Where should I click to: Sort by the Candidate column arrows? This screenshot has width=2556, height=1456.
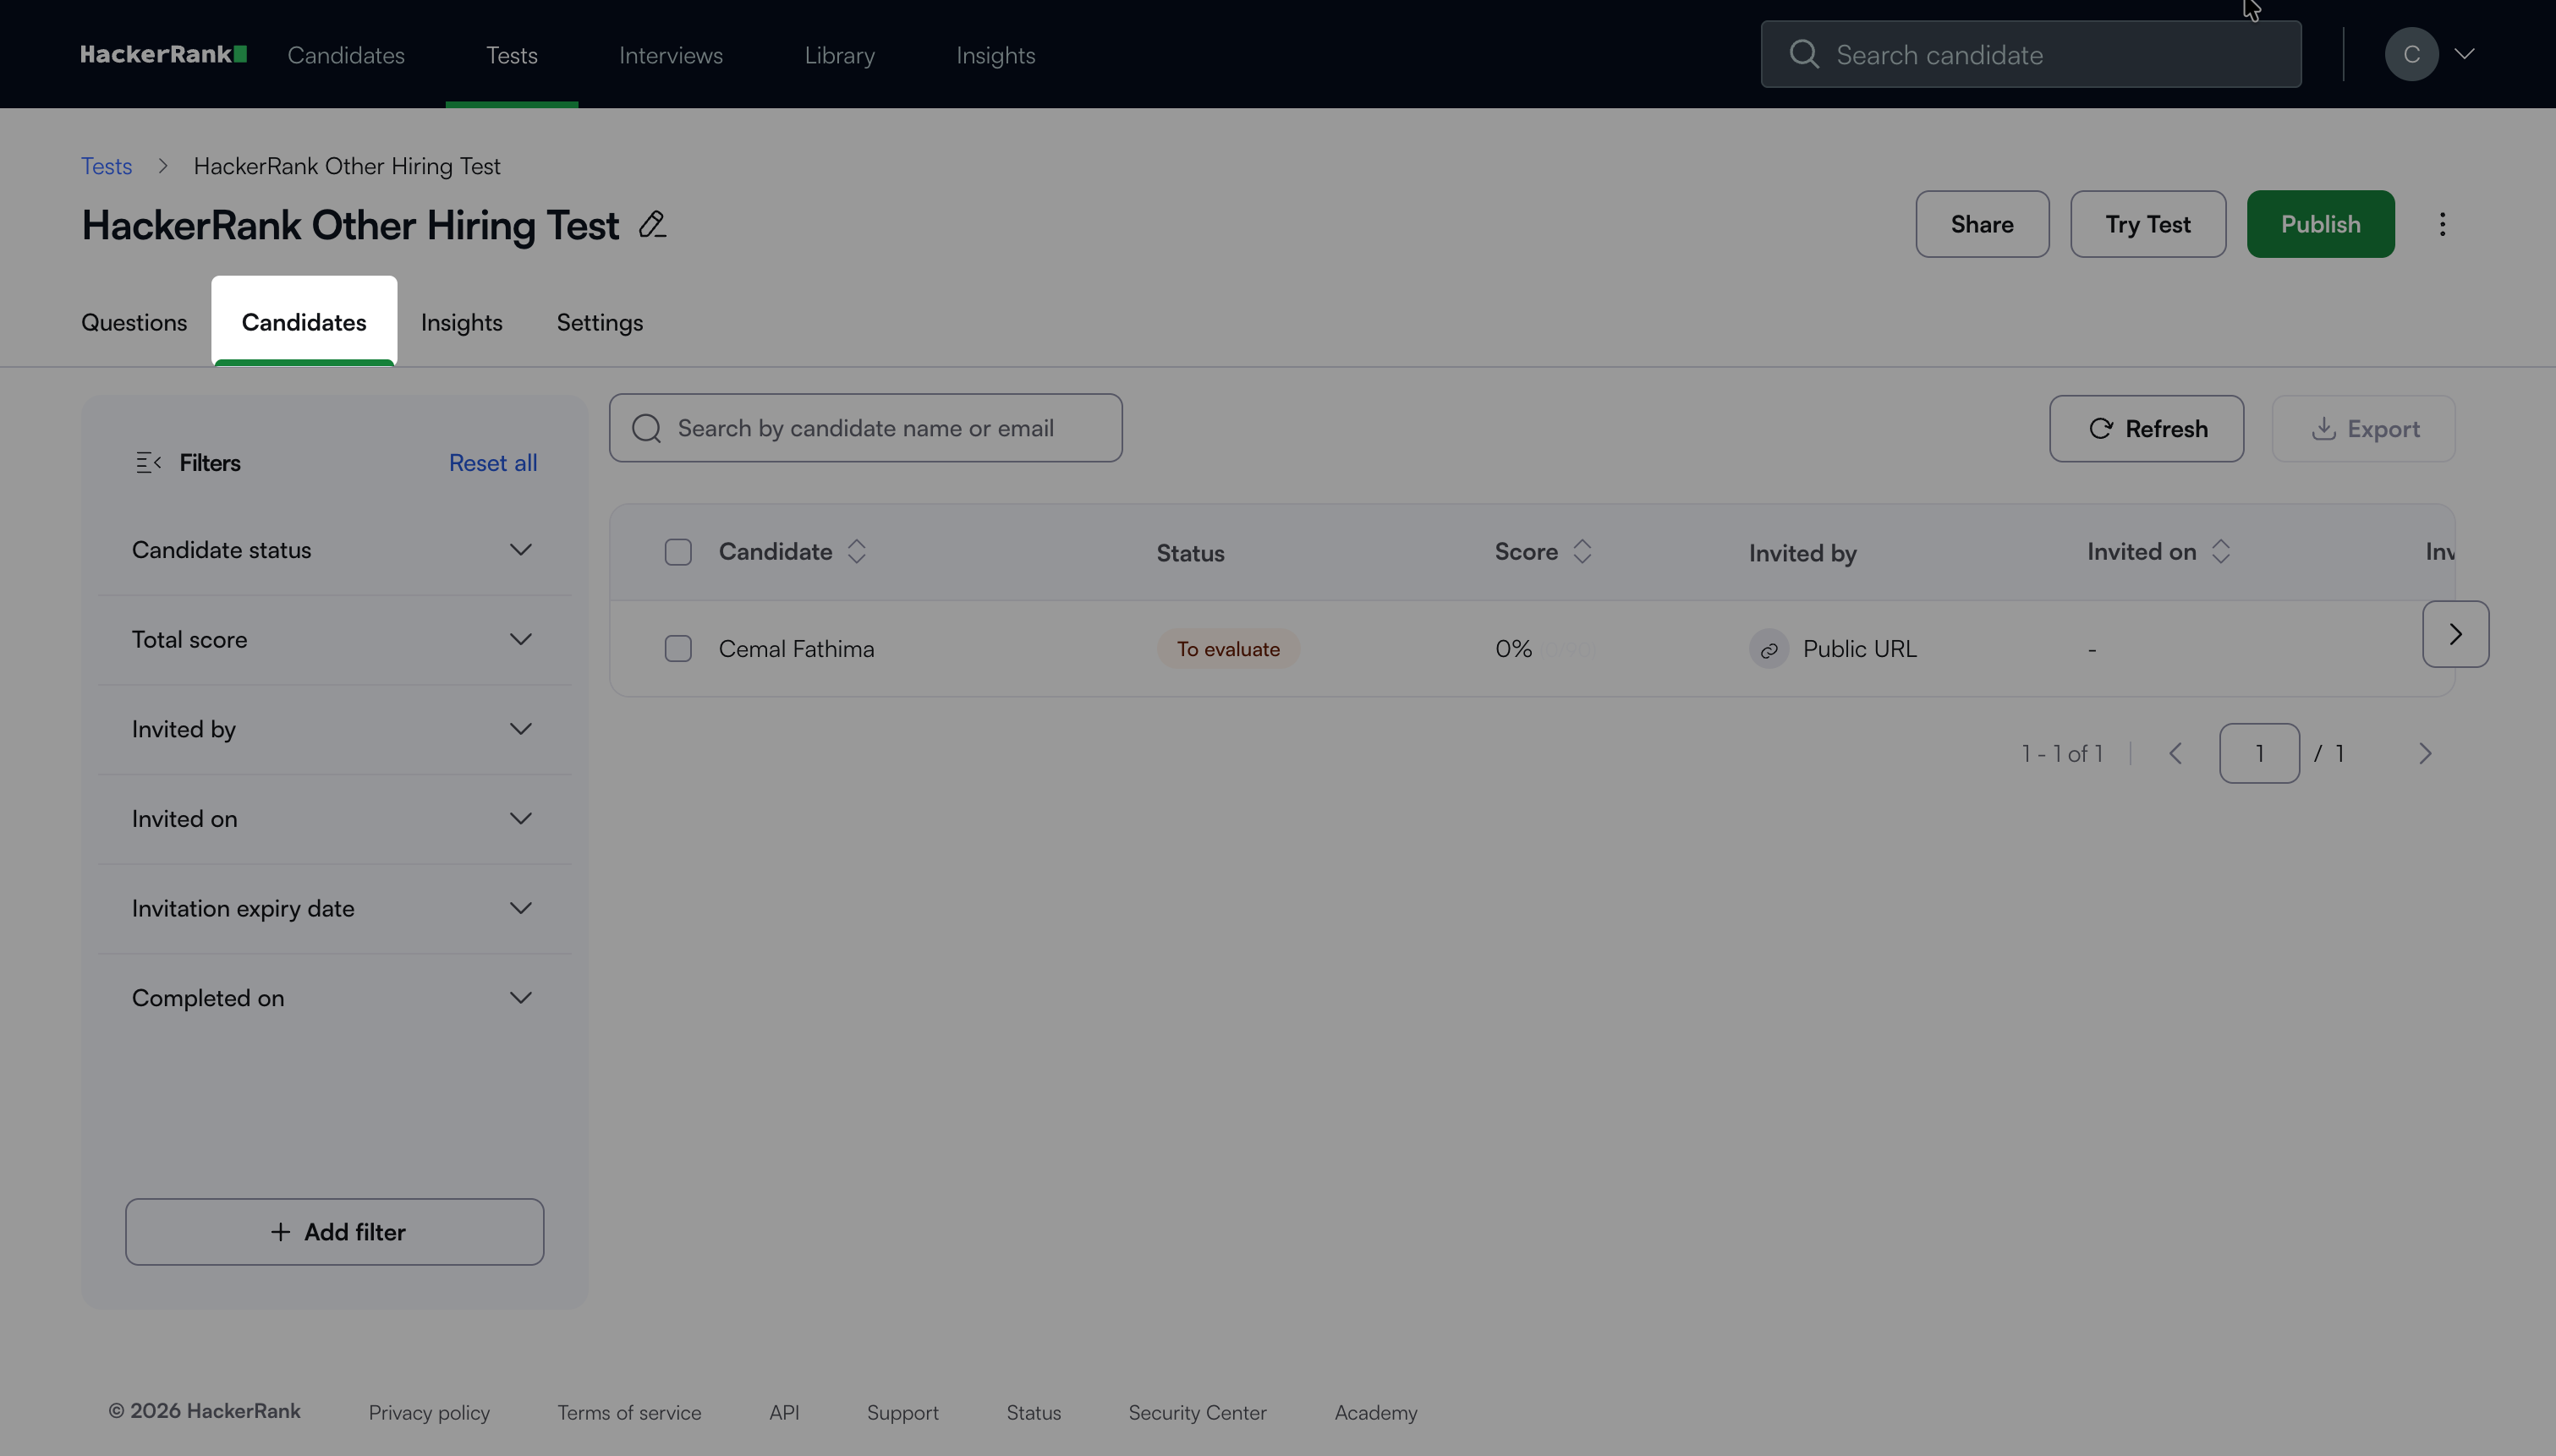[856, 551]
